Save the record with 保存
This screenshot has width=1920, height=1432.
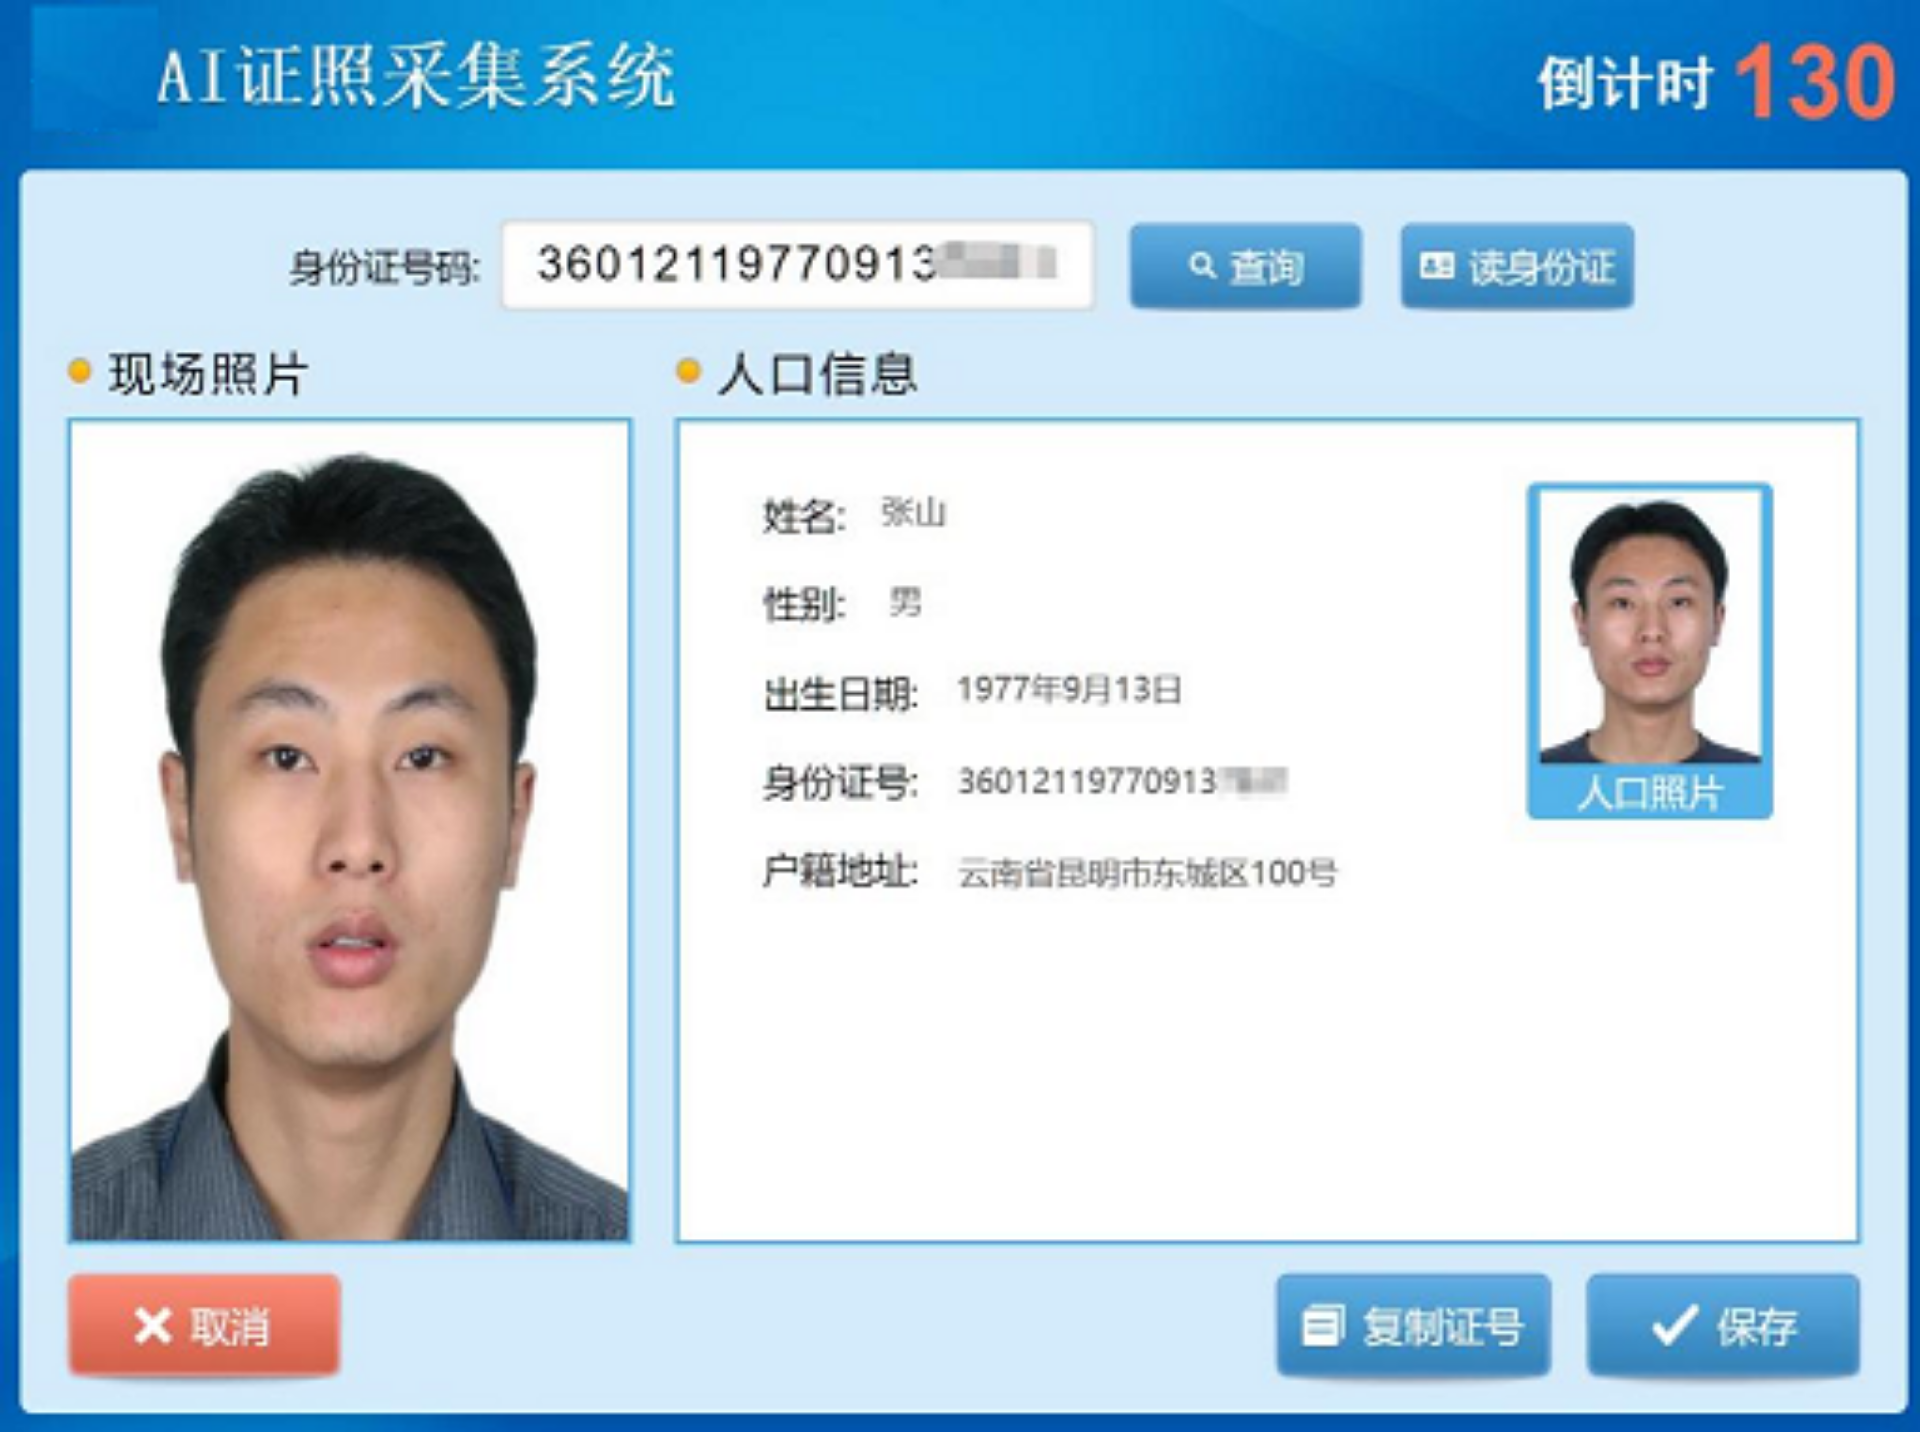coord(1723,1325)
